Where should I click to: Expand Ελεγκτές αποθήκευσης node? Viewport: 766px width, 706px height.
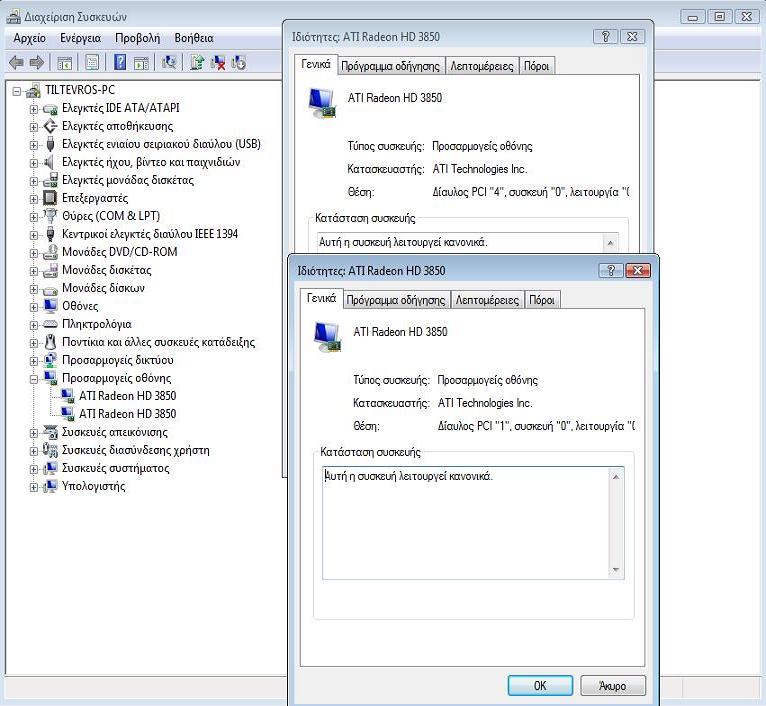click(x=34, y=127)
